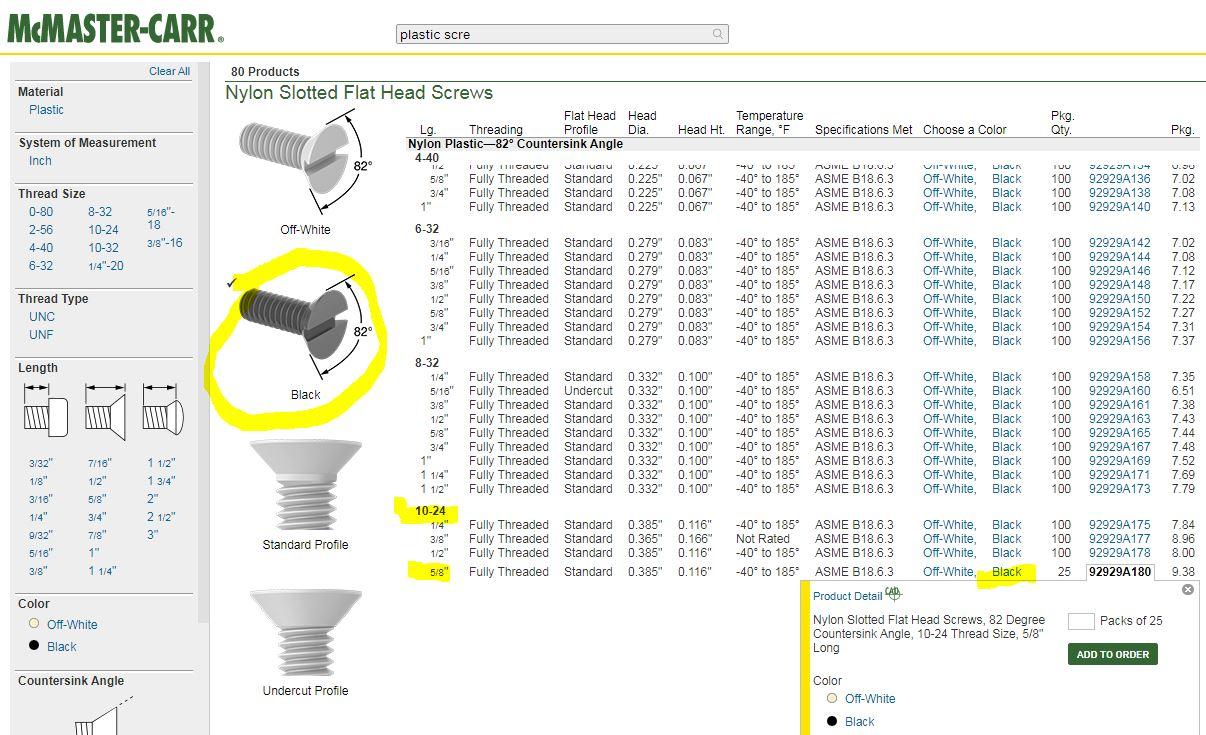The height and width of the screenshot is (735, 1206).
Task: Open part number 92929A173
Action: tap(1119, 489)
